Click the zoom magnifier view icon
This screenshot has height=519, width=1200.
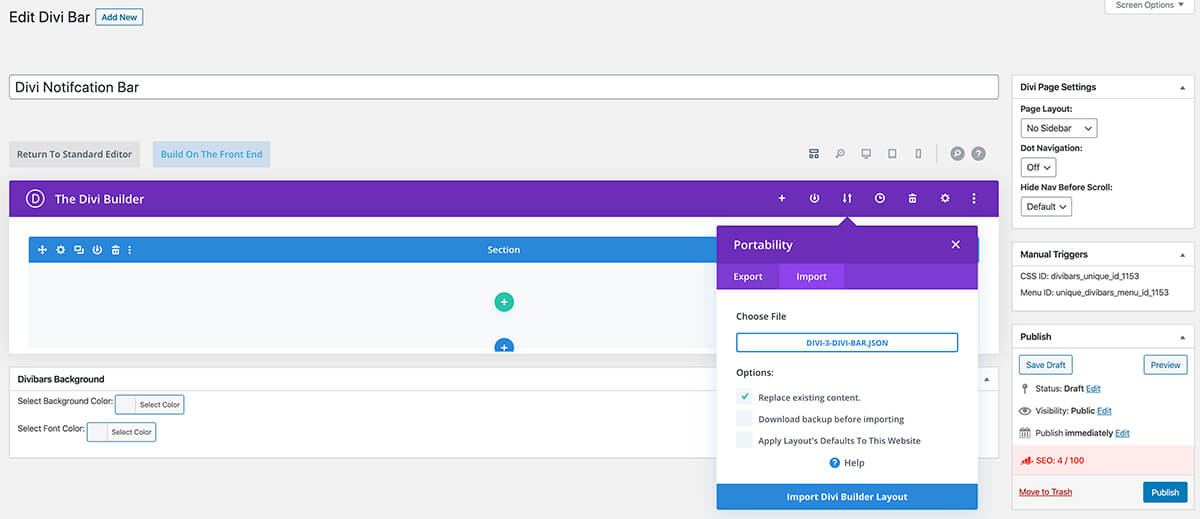(840, 154)
